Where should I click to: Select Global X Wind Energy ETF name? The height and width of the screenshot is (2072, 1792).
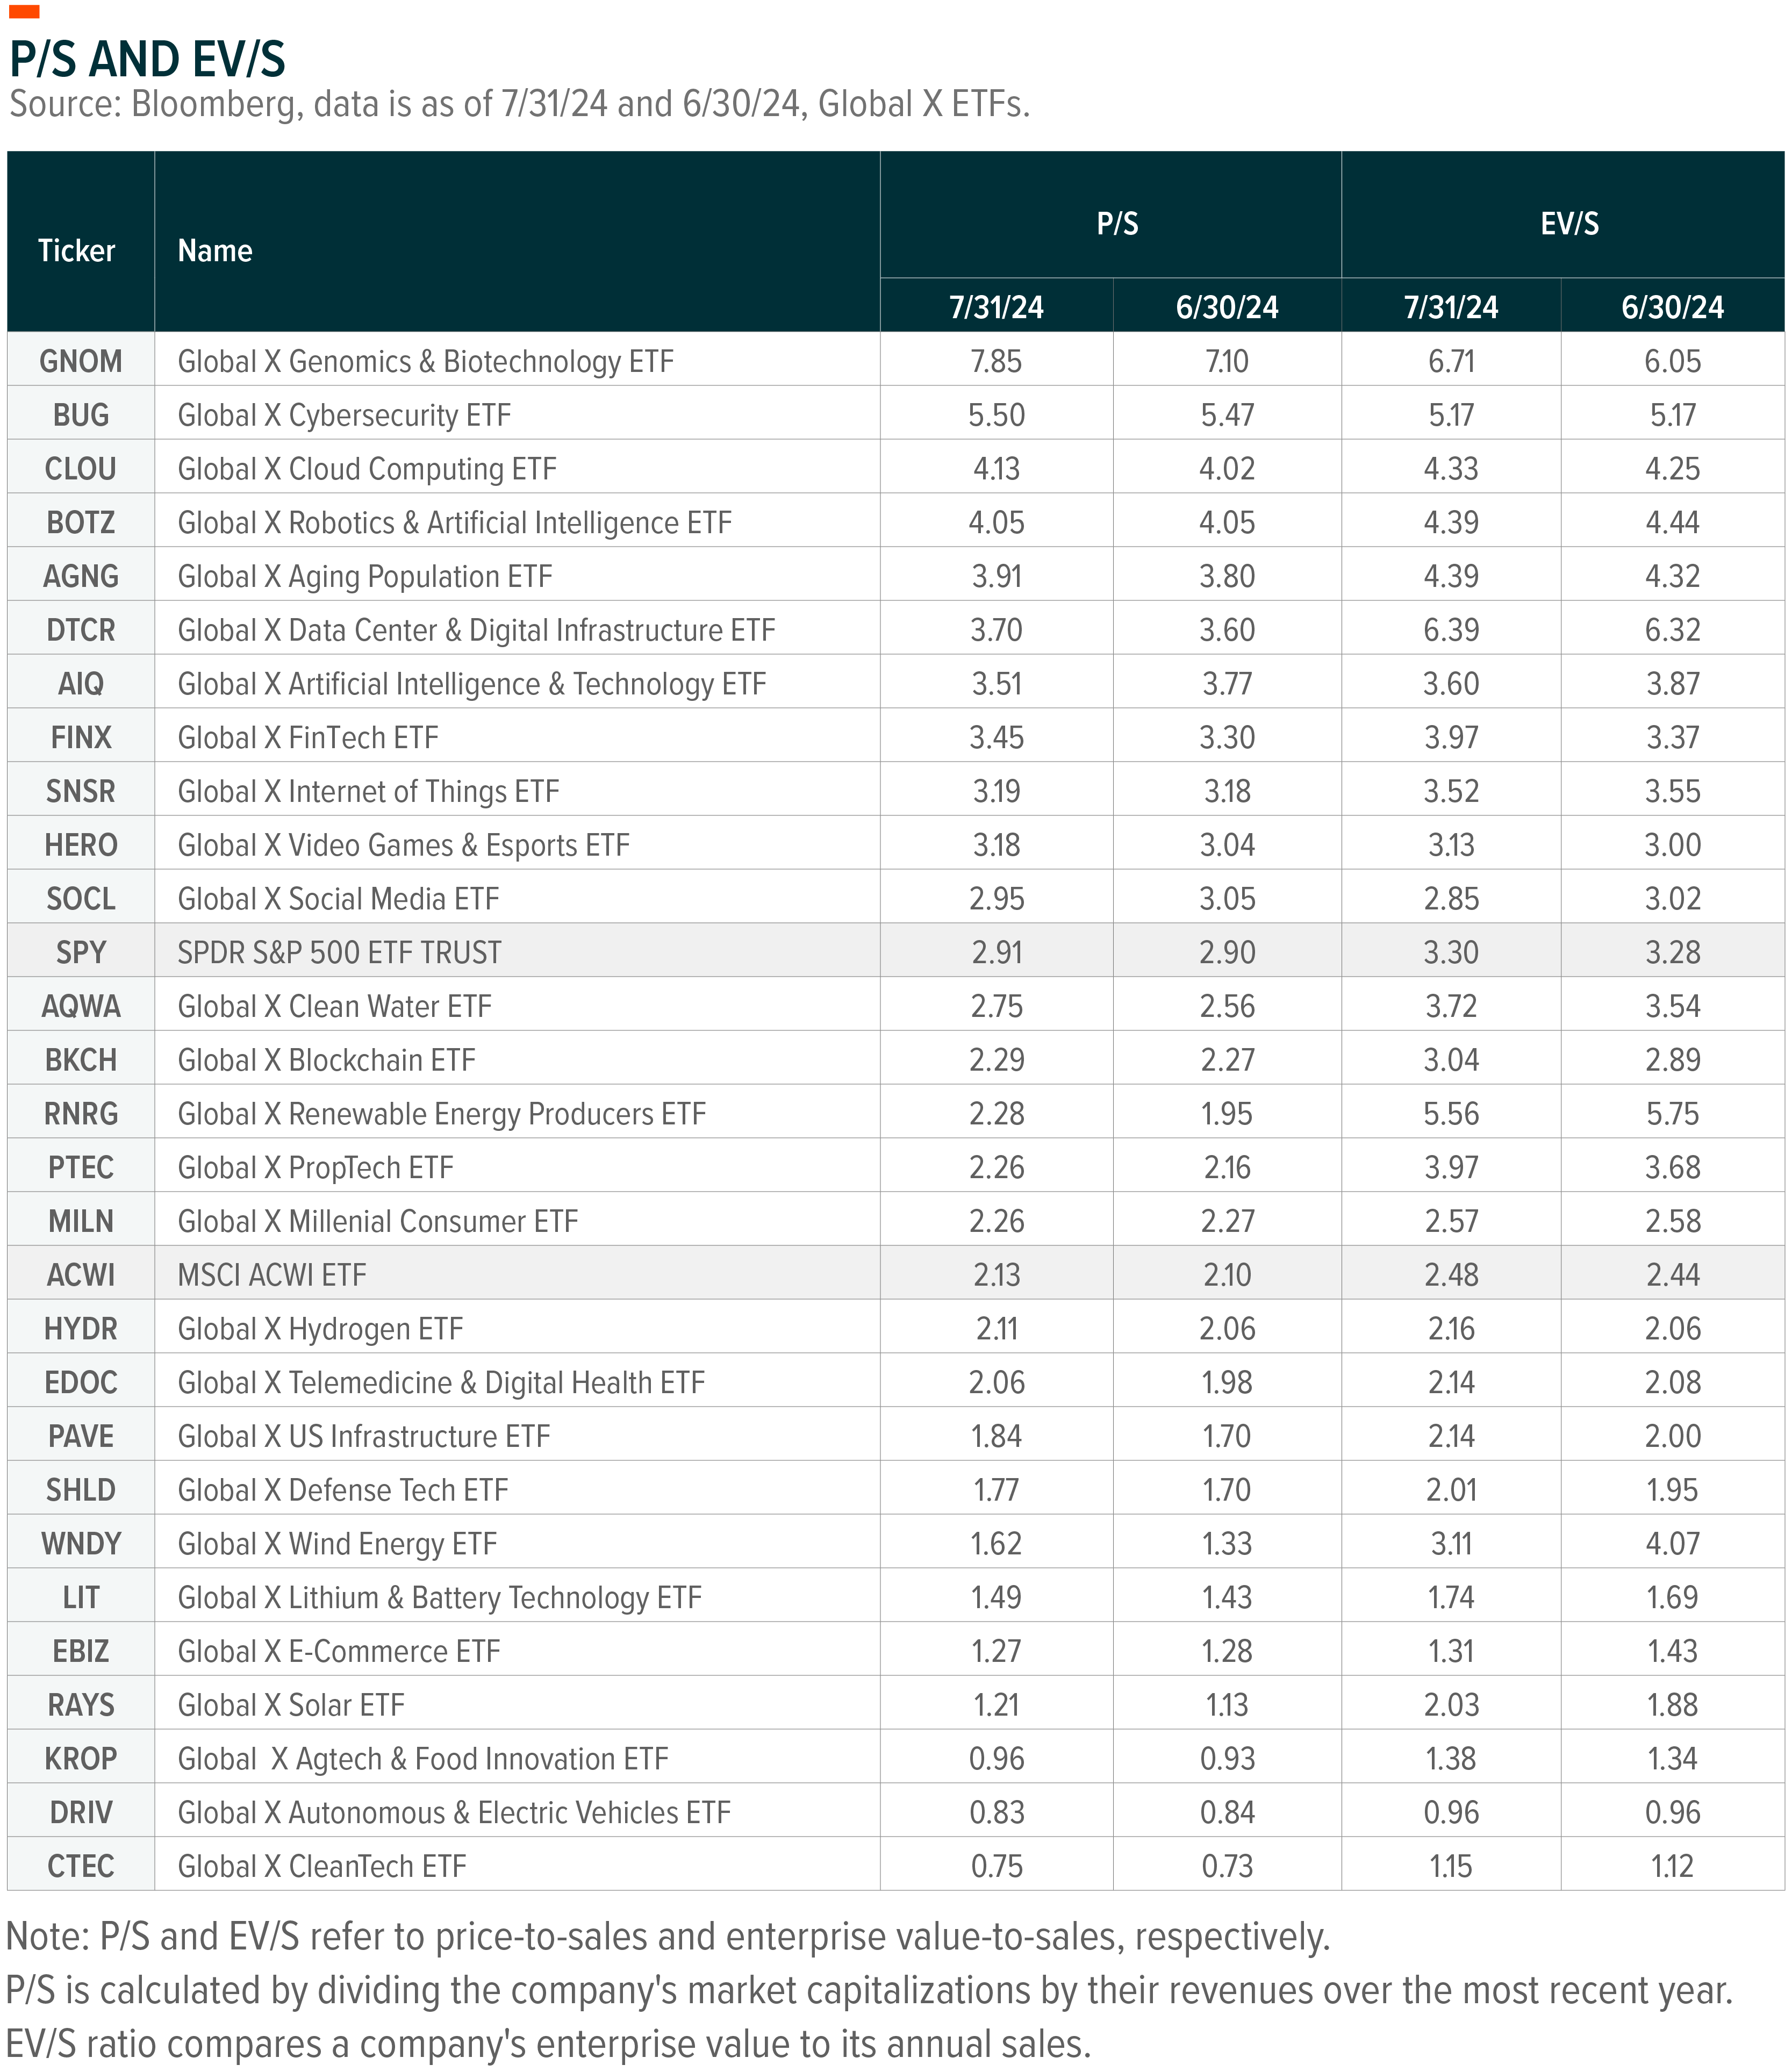tap(337, 1544)
